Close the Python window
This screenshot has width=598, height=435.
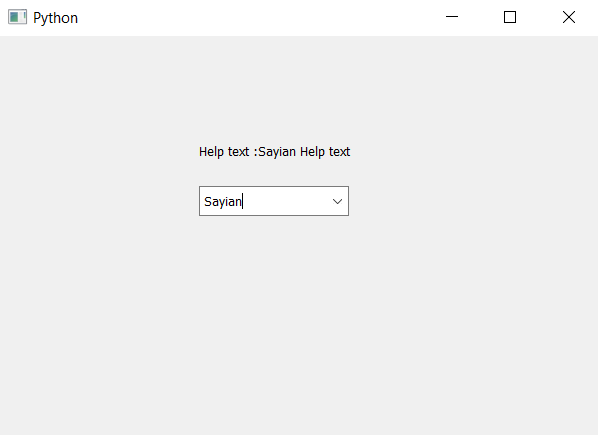point(569,17)
